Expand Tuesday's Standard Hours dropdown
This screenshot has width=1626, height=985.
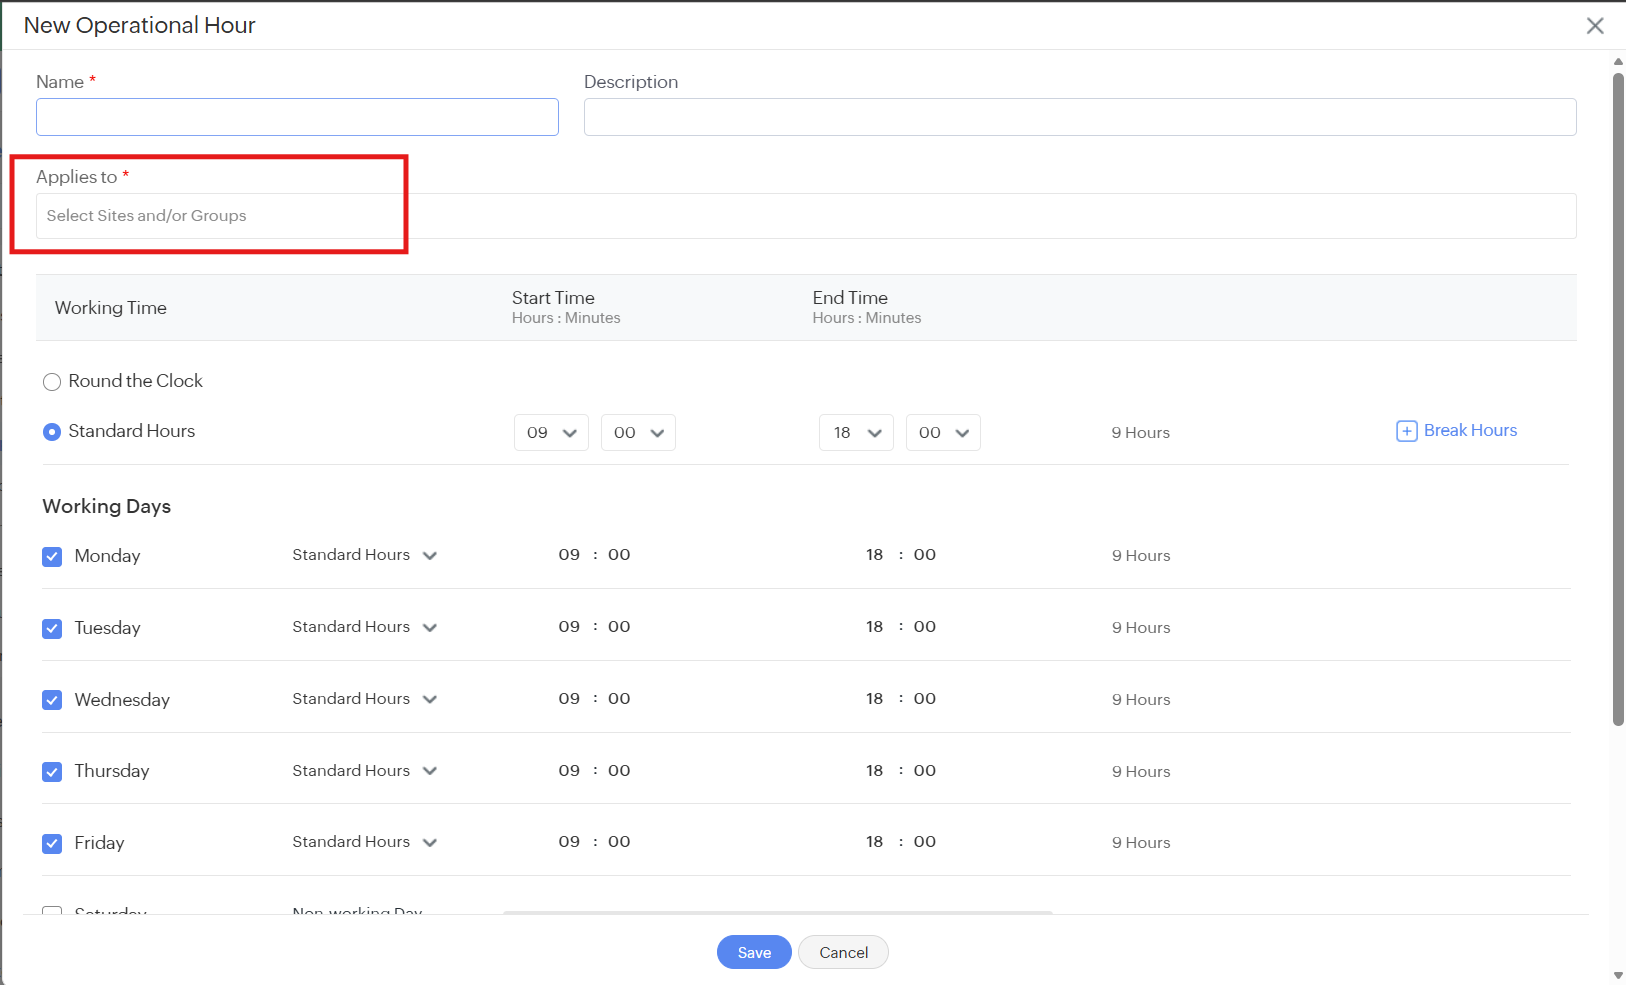pos(365,627)
